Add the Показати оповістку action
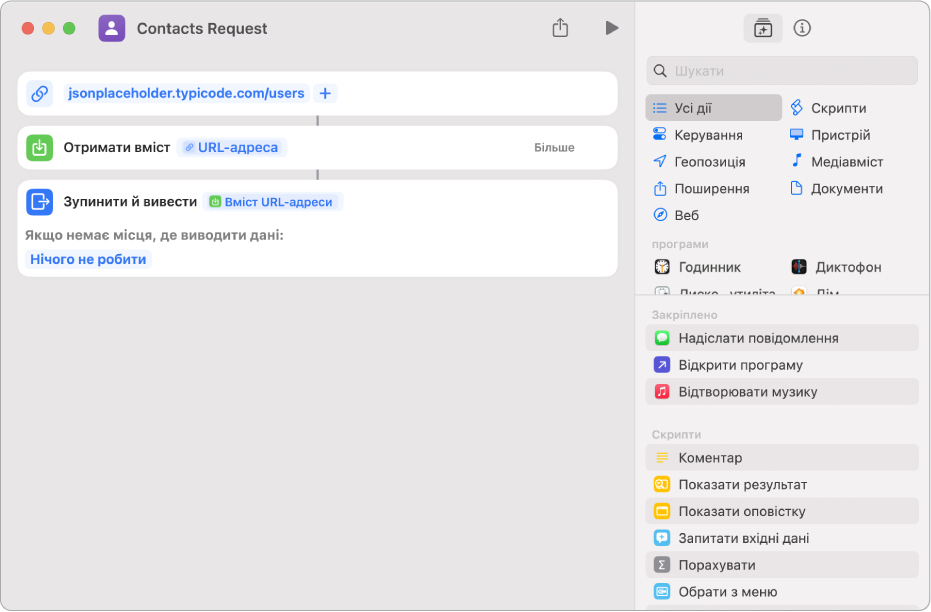The width and height of the screenshot is (931, 612). point(782,511)
